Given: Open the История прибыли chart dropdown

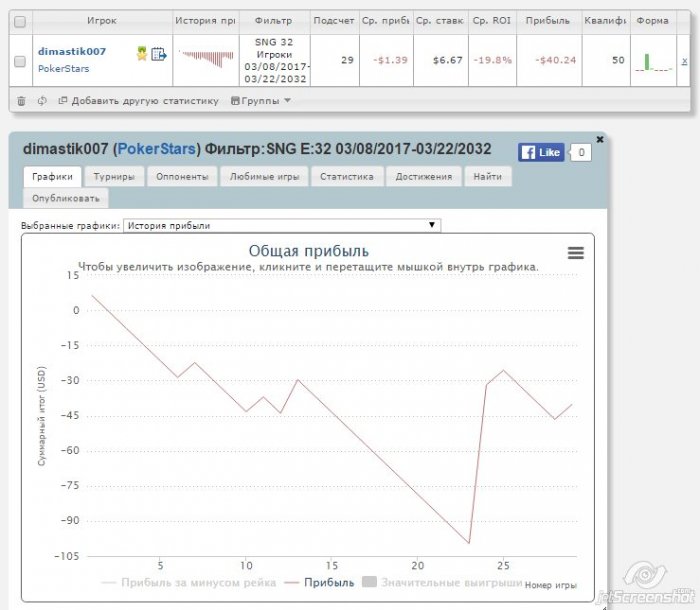Looking at the screenshot, I should pyautogui.click(x=282, y=226).
